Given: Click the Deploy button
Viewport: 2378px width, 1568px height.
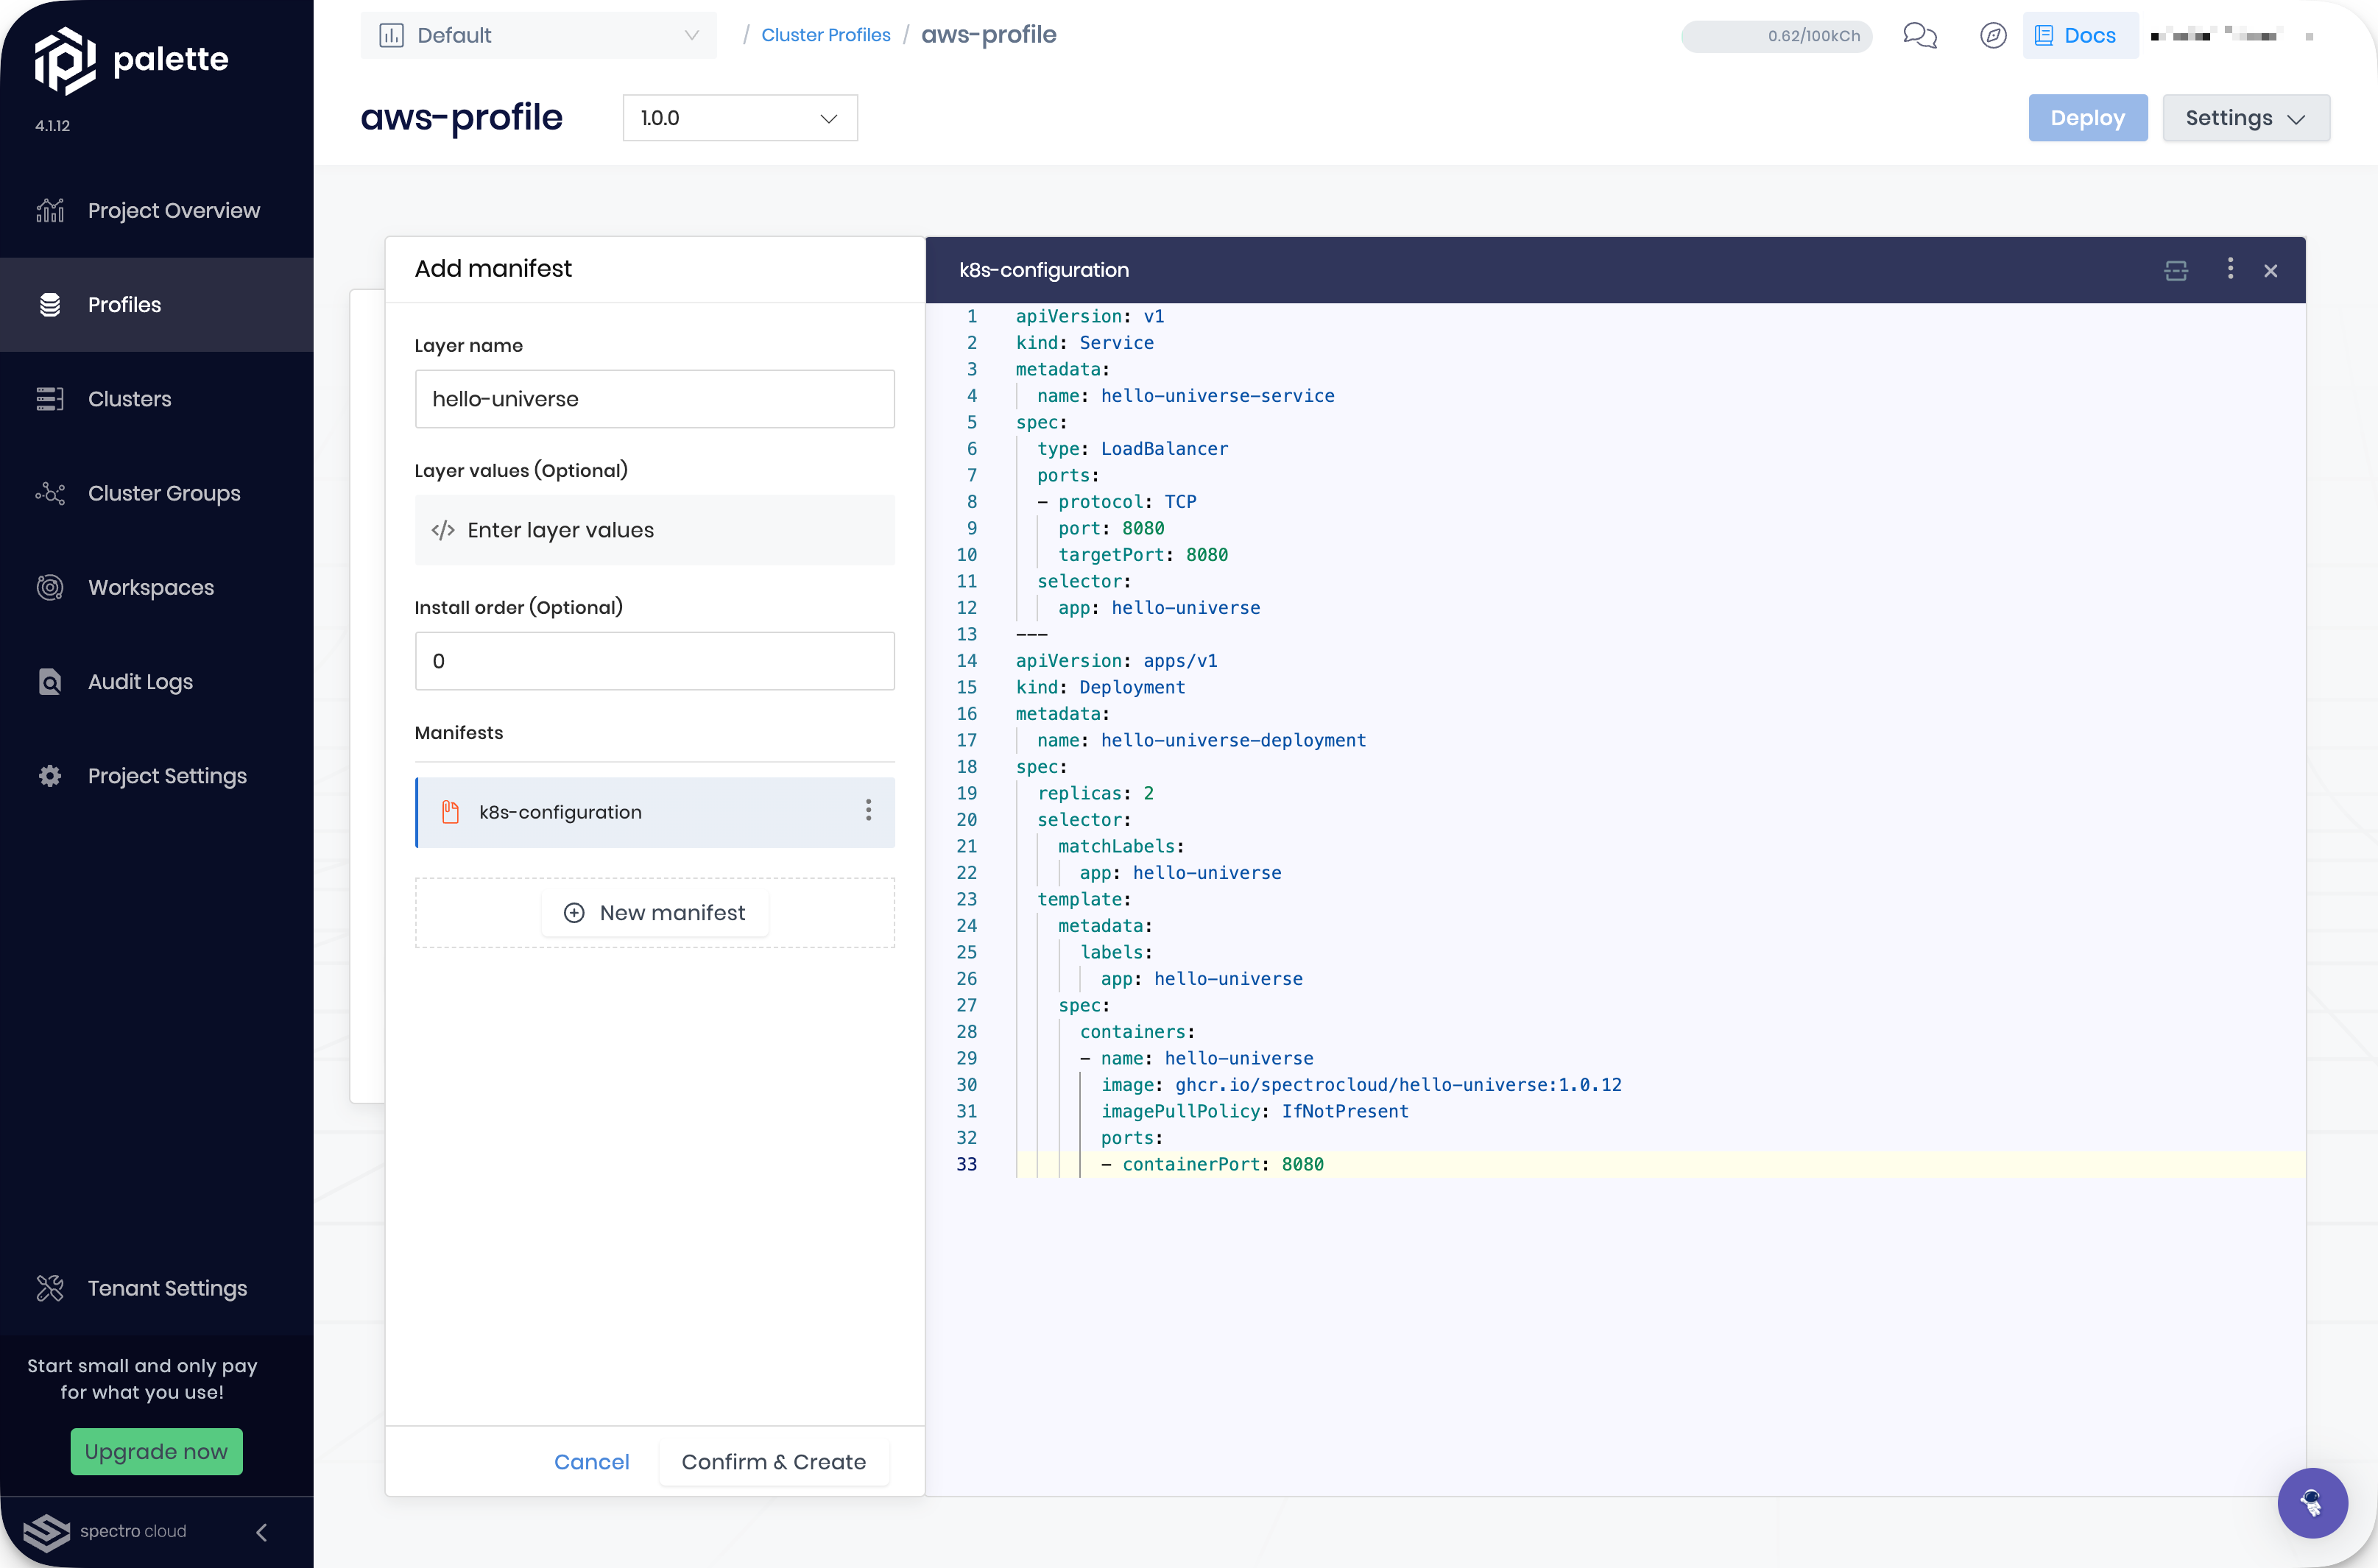Looking at the screenshot, I should pyautogui.click(x=2087, y=118).
